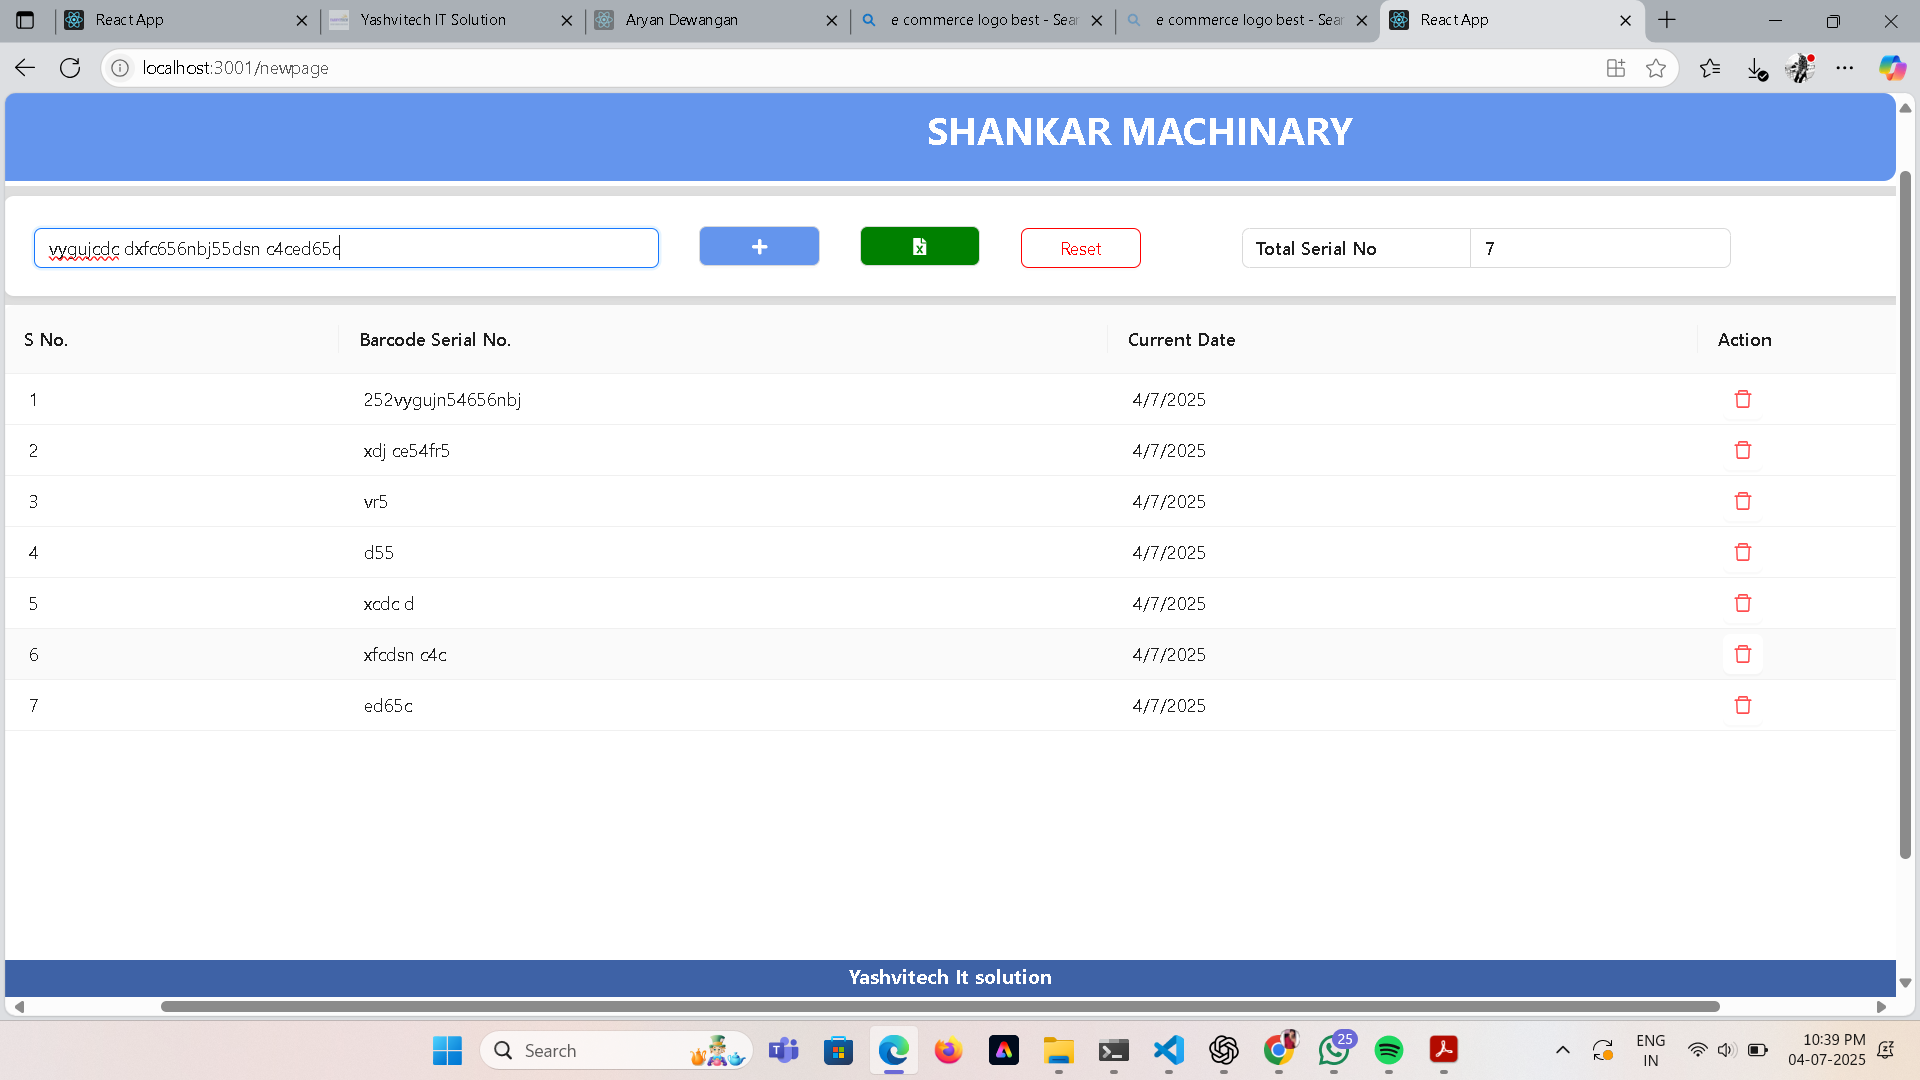Add serial using the plus button

tap(759, 246)
